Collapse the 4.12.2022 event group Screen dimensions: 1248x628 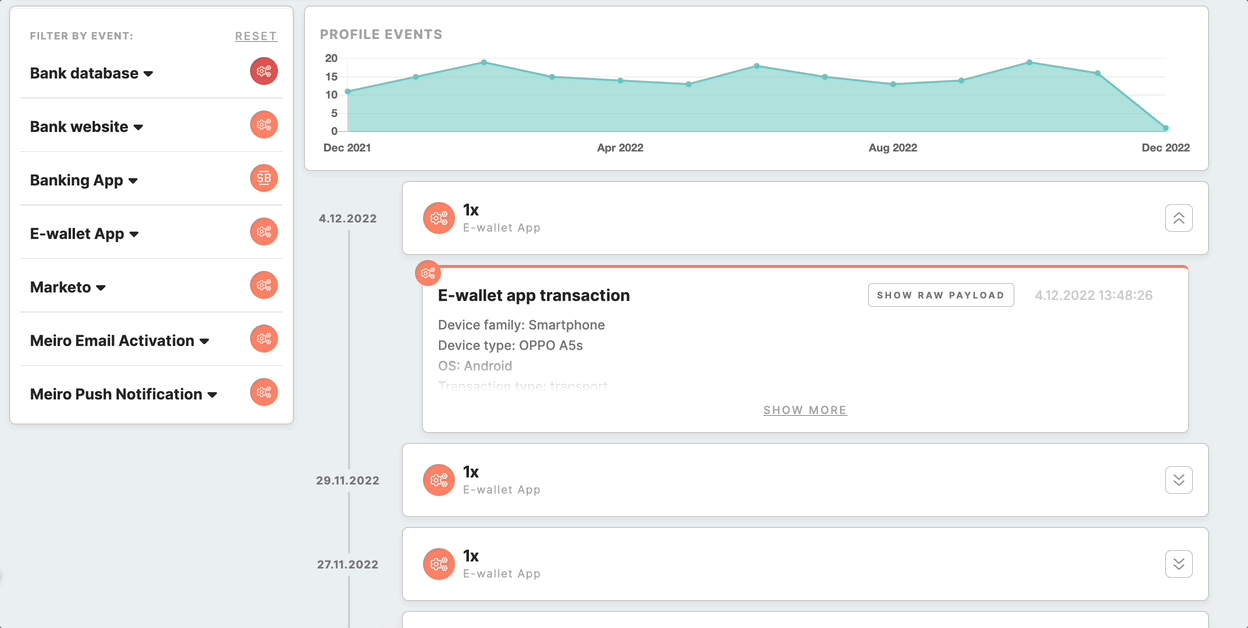pyautogui.click(x=1179, y=218)
